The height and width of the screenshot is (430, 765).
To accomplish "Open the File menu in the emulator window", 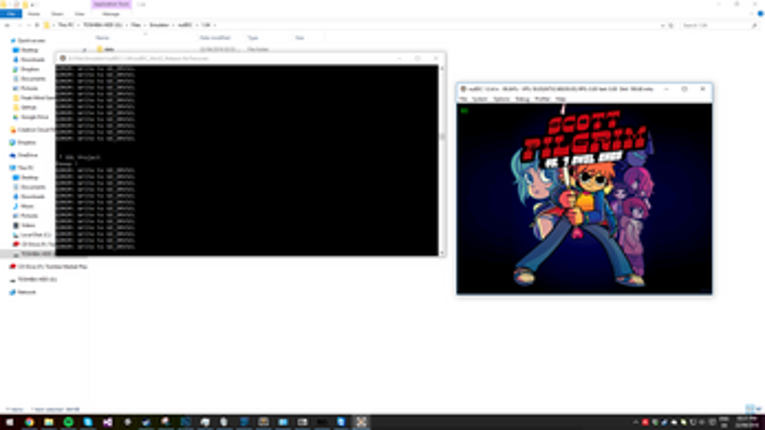I will (x=463, y=99).
